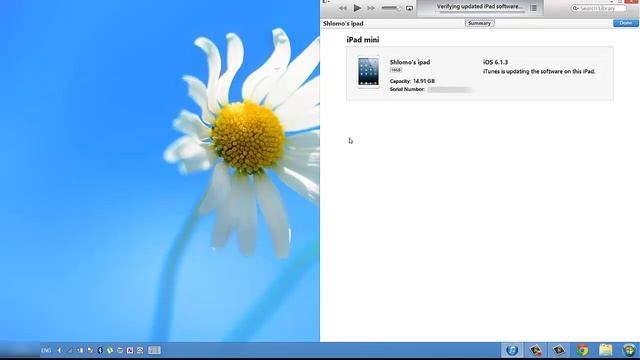
Task: Open the iTunes menu icon at top-left corner
Action: [x=326, y=2]
